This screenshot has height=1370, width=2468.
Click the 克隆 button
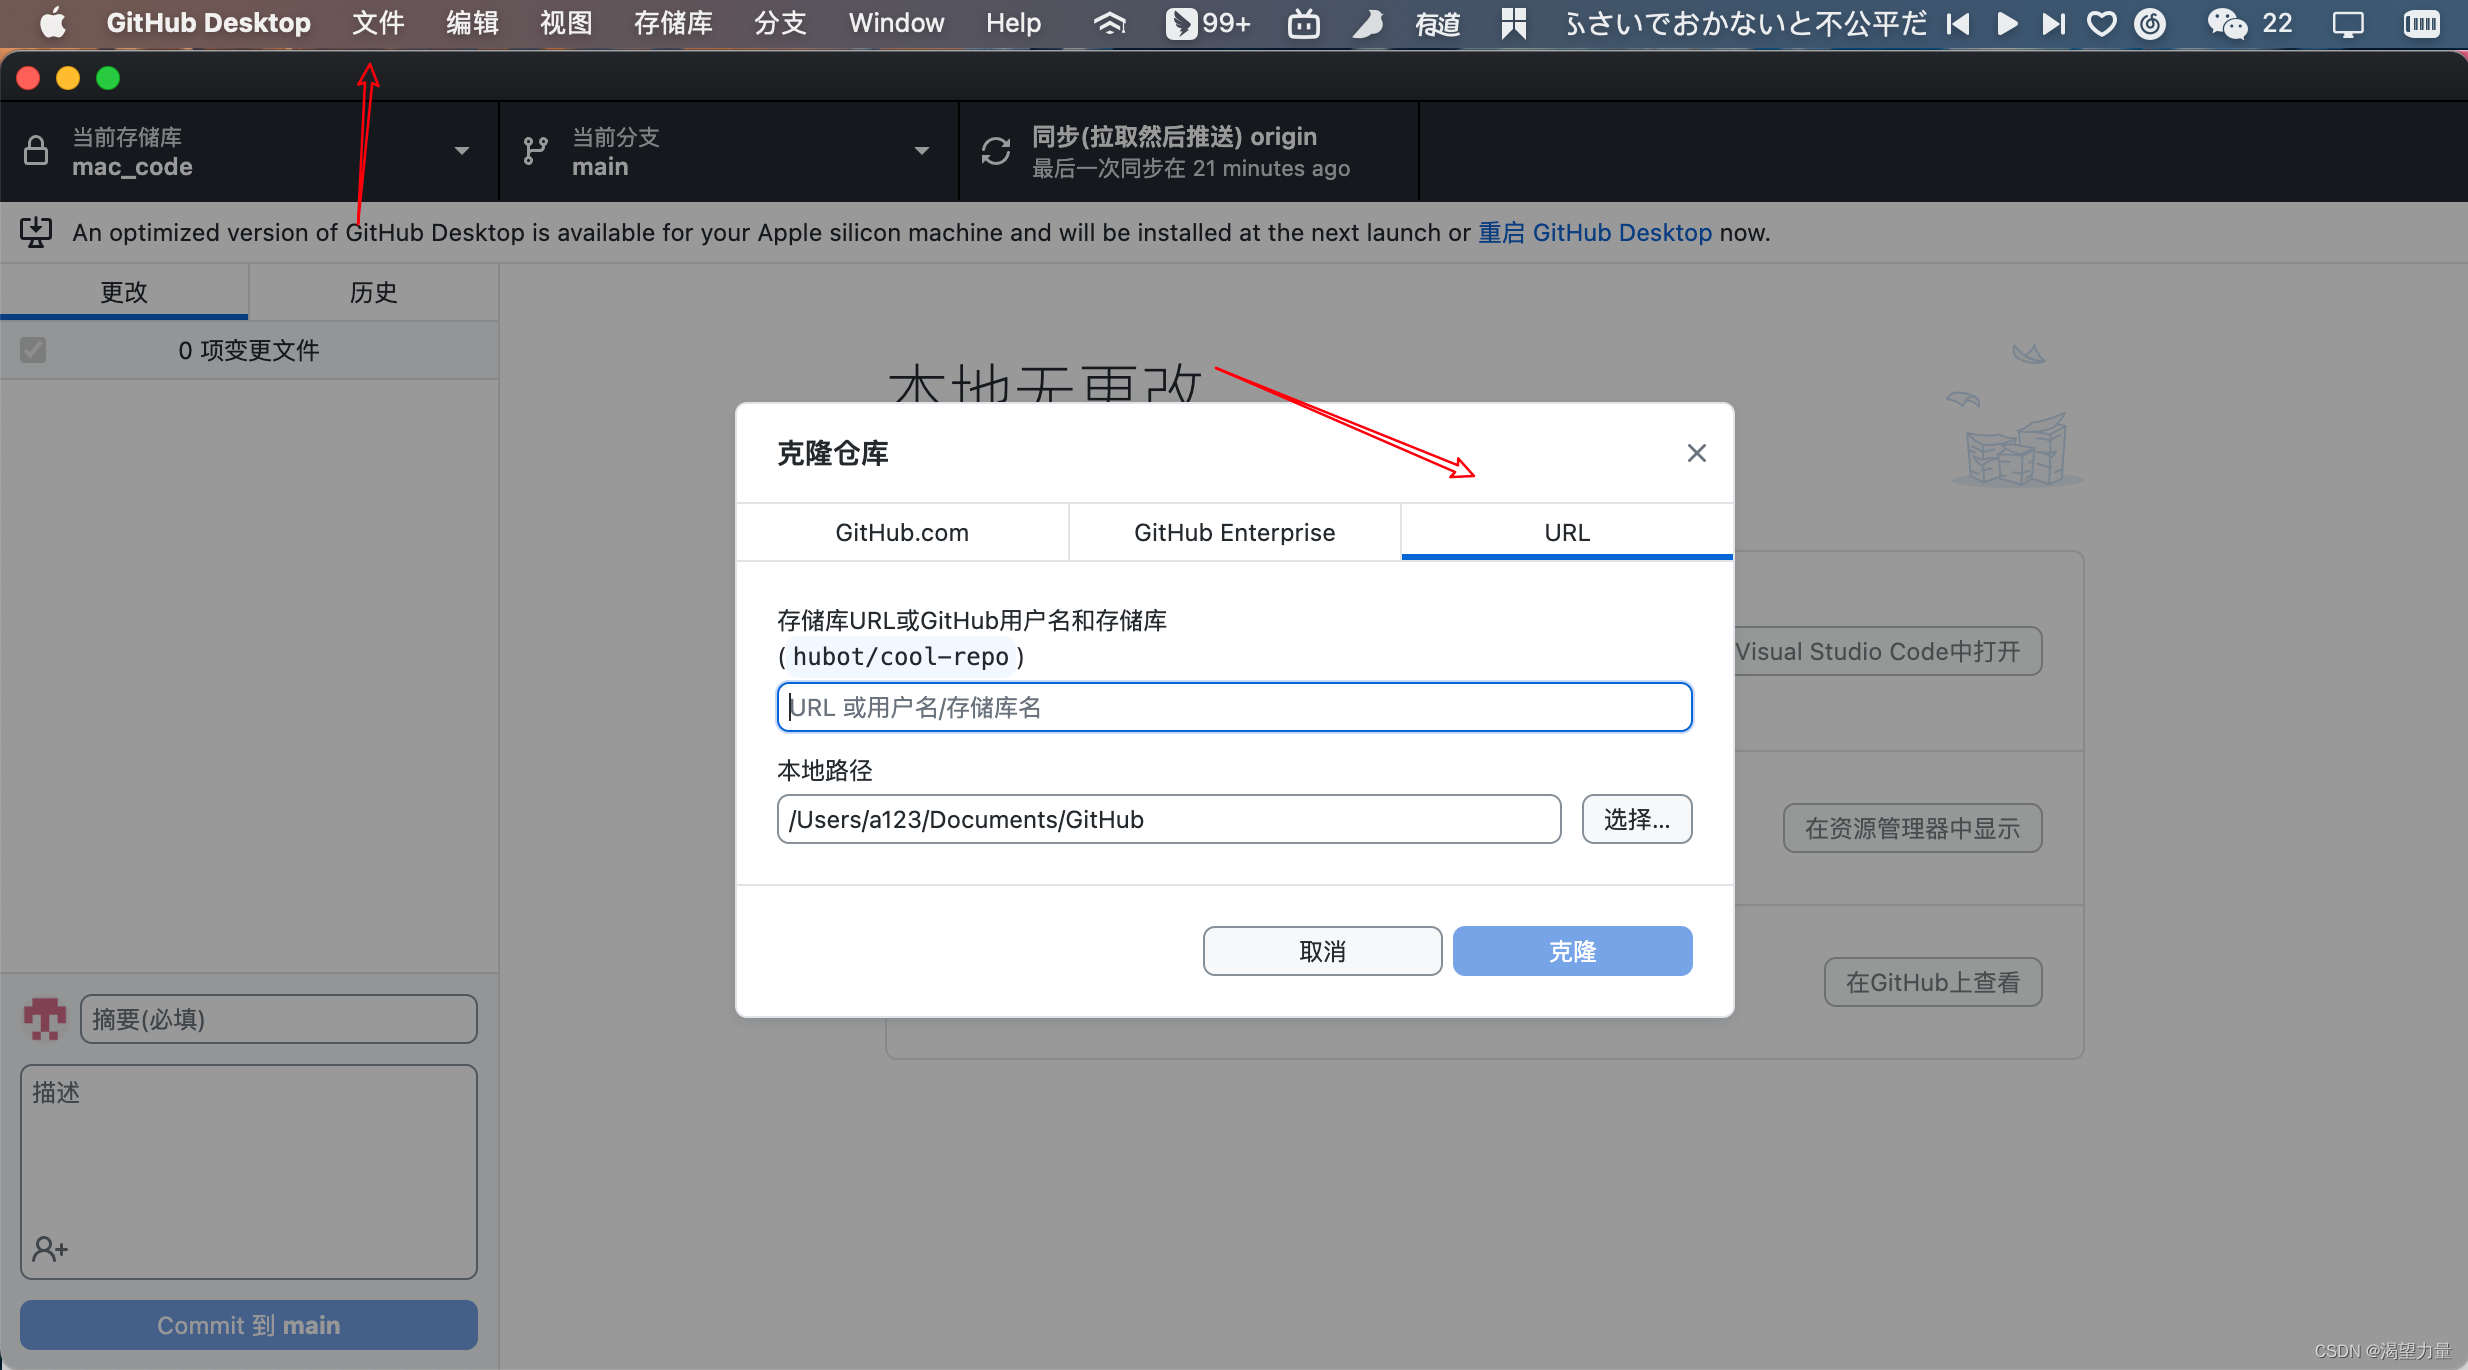pos(1572,951)
